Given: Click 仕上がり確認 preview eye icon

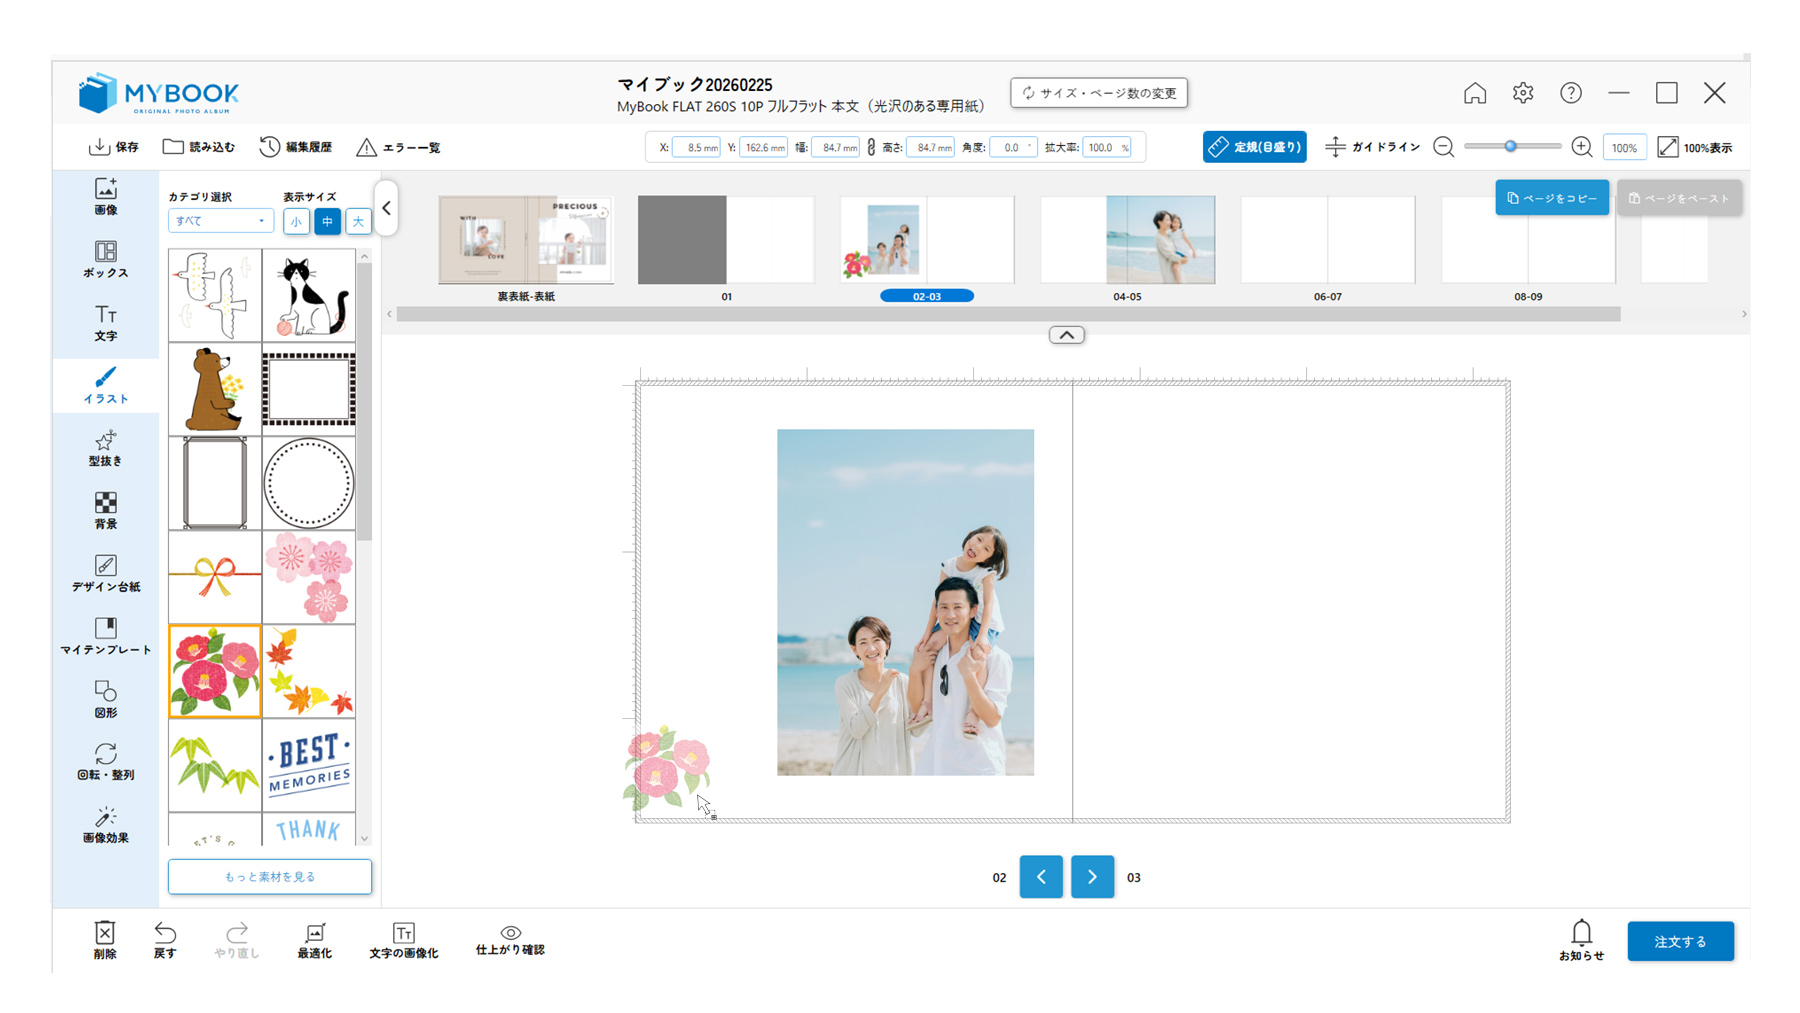Looking at the screenshot, I should [510, 939].
